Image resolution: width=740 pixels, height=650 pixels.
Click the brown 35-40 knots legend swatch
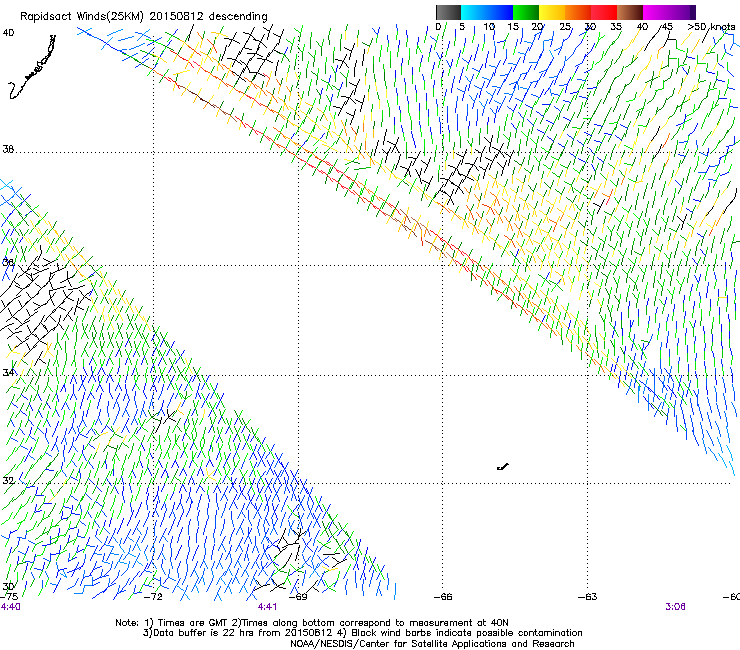(630, 12)
